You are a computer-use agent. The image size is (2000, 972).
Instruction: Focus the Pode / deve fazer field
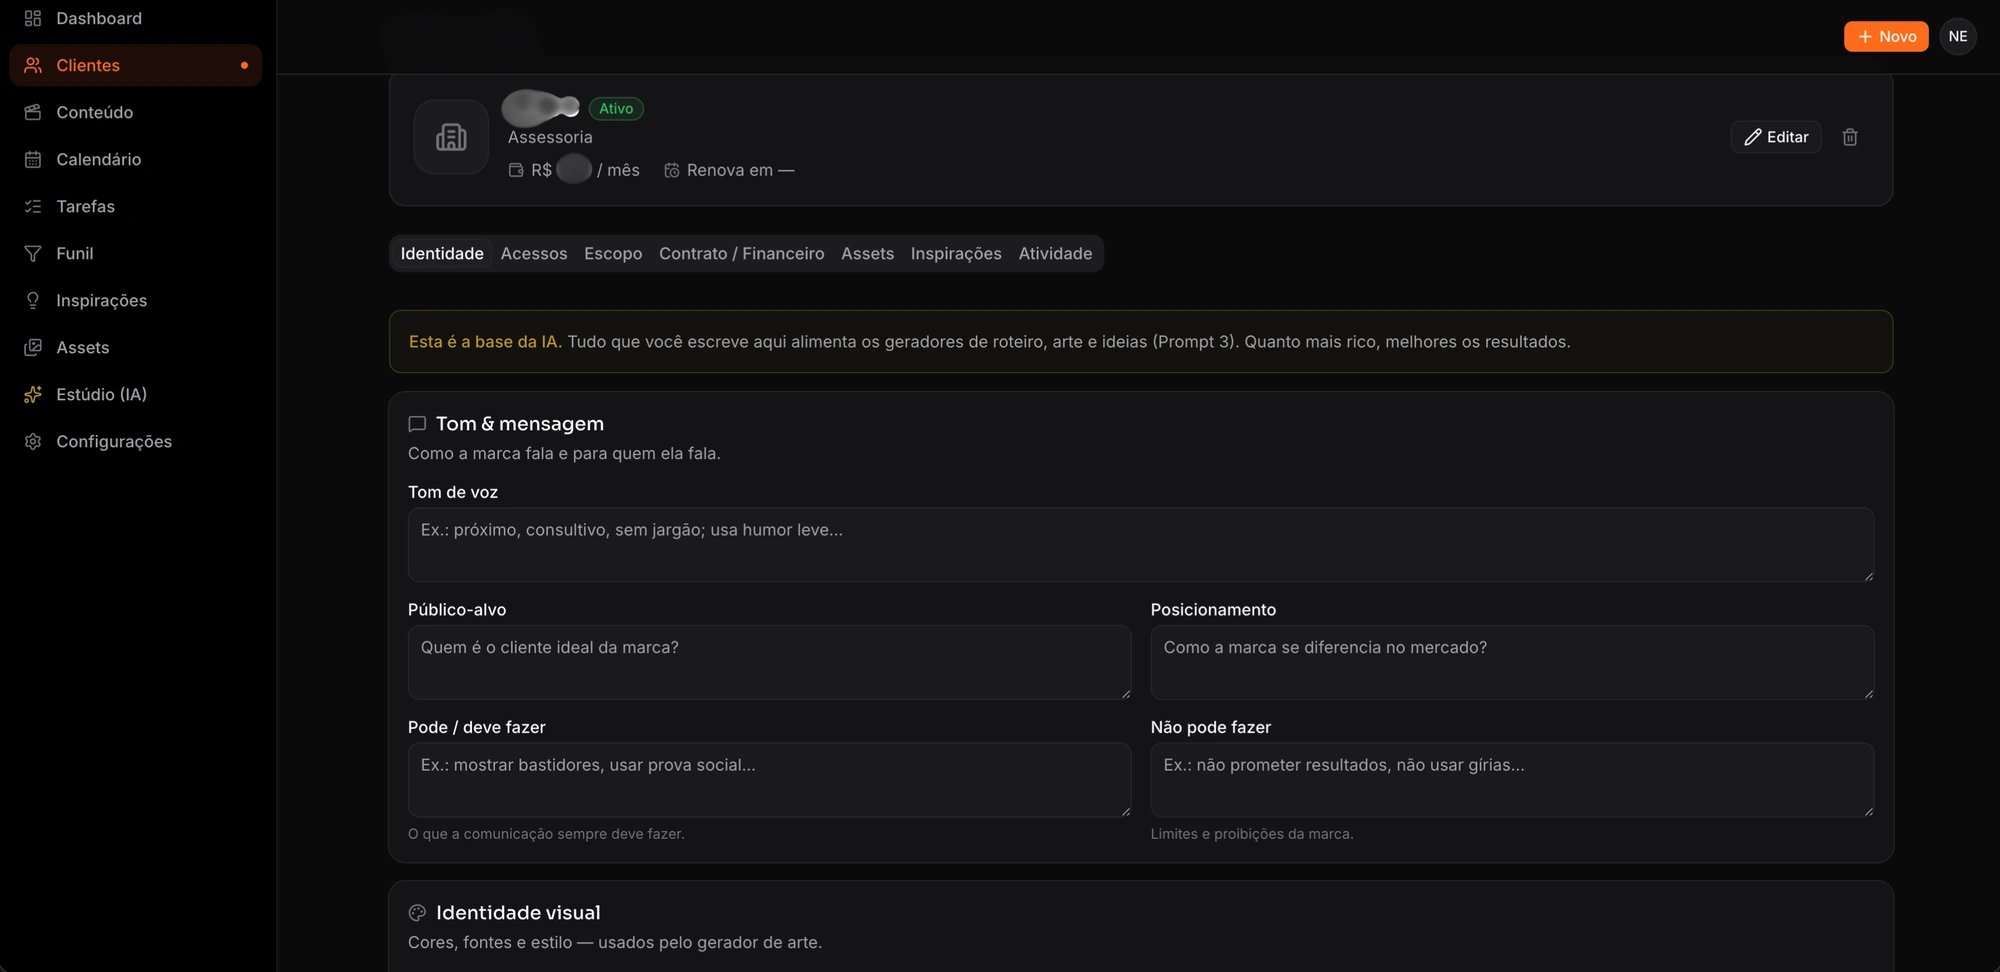coord(769,780)
